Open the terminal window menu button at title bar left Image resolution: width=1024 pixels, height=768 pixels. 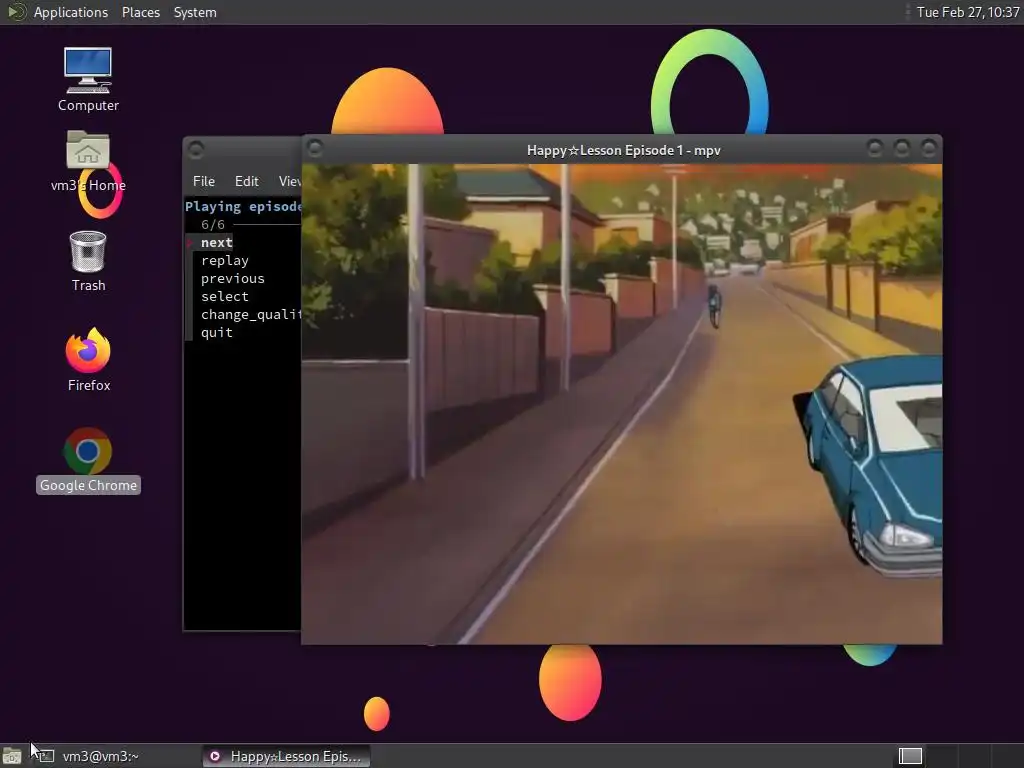[x=196, y=150]
